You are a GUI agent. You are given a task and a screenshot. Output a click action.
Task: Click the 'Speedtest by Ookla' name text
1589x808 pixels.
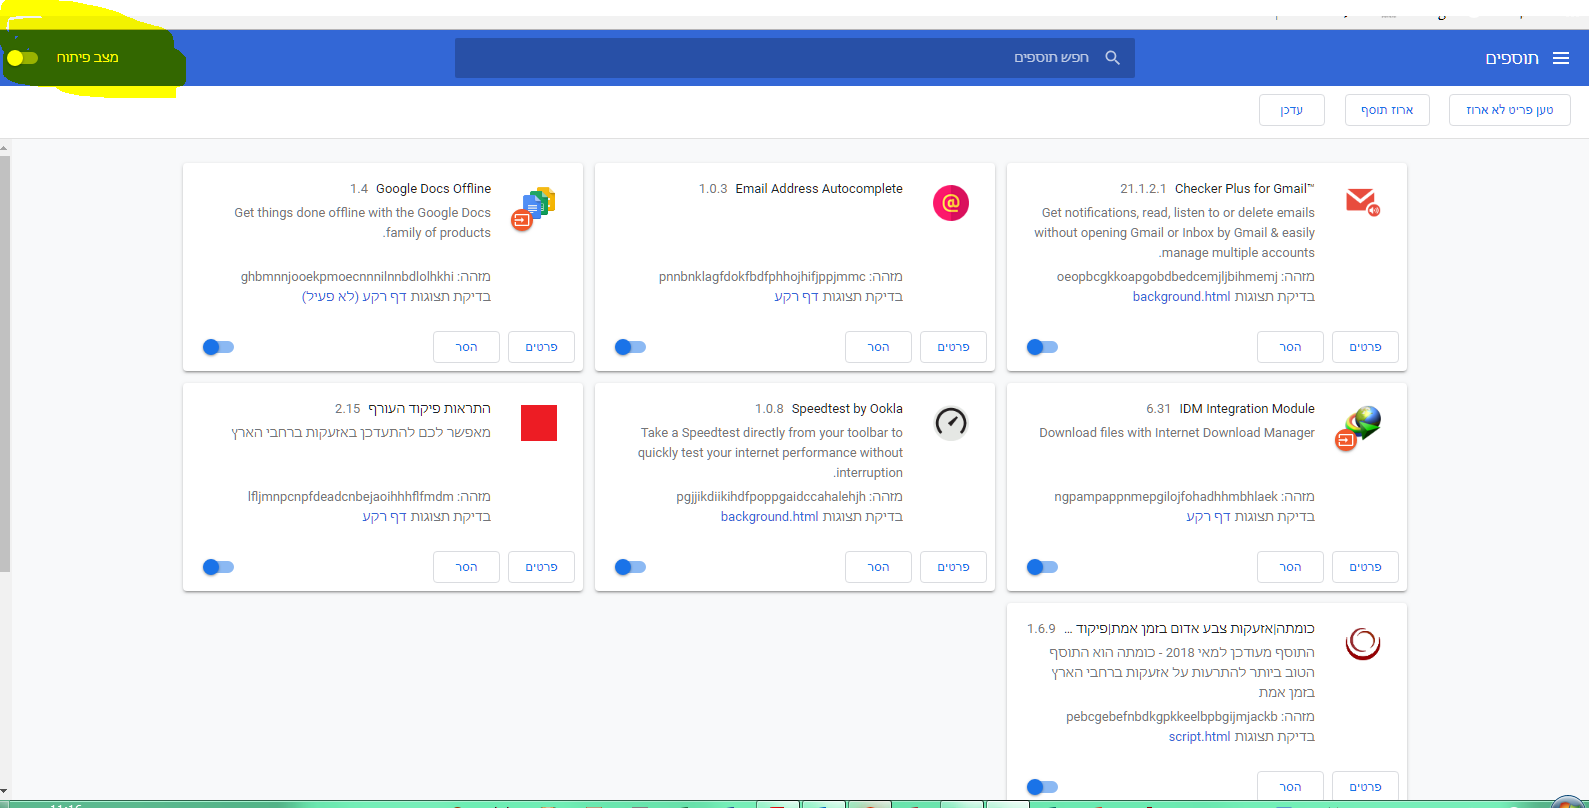(x=847, y=409)
